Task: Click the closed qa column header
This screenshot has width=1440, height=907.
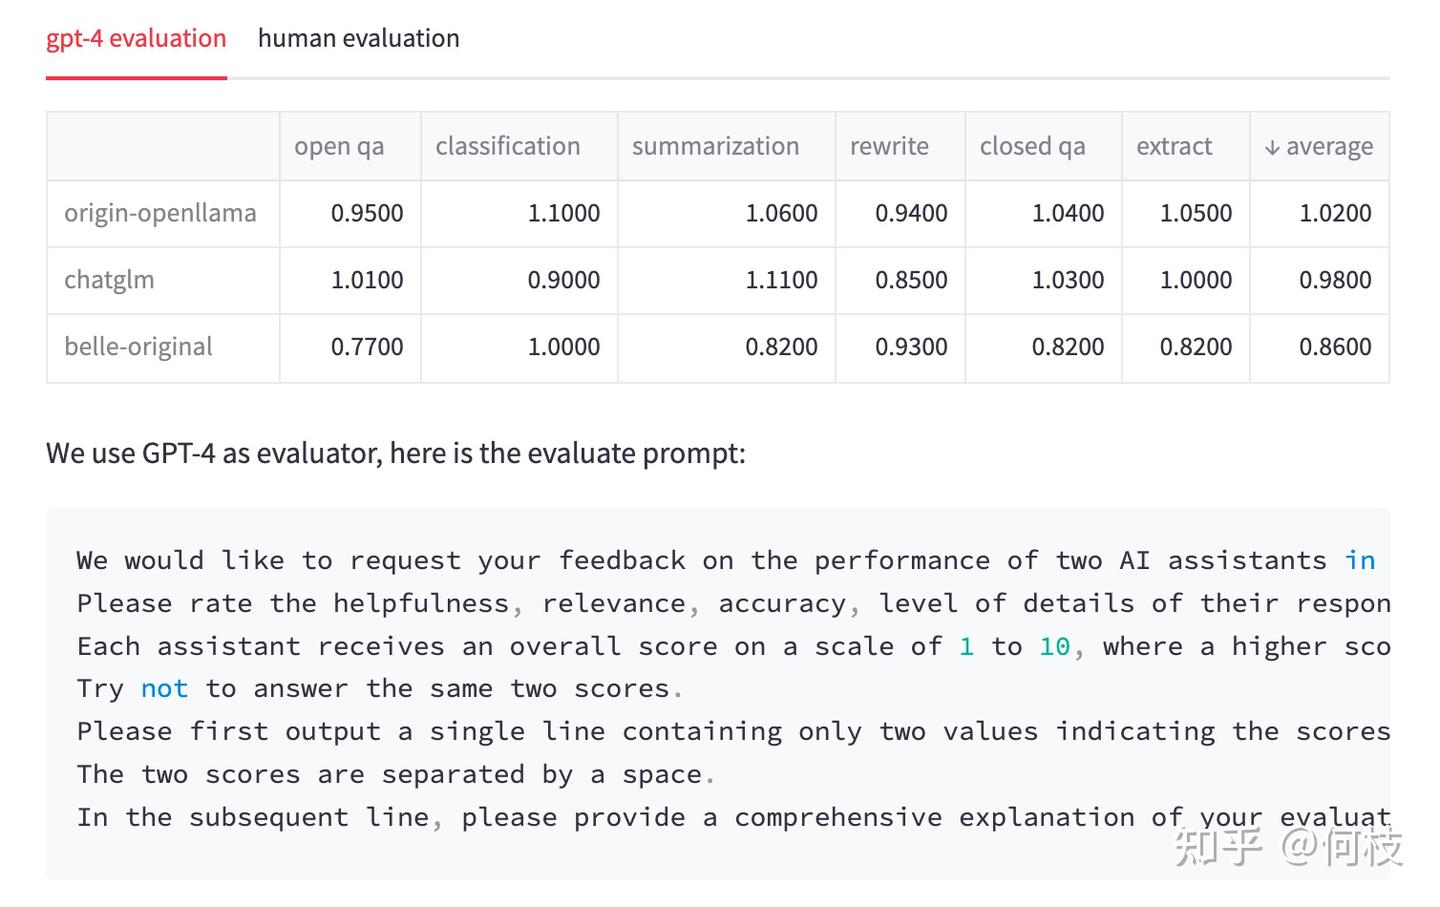Action: (1032, 146)
